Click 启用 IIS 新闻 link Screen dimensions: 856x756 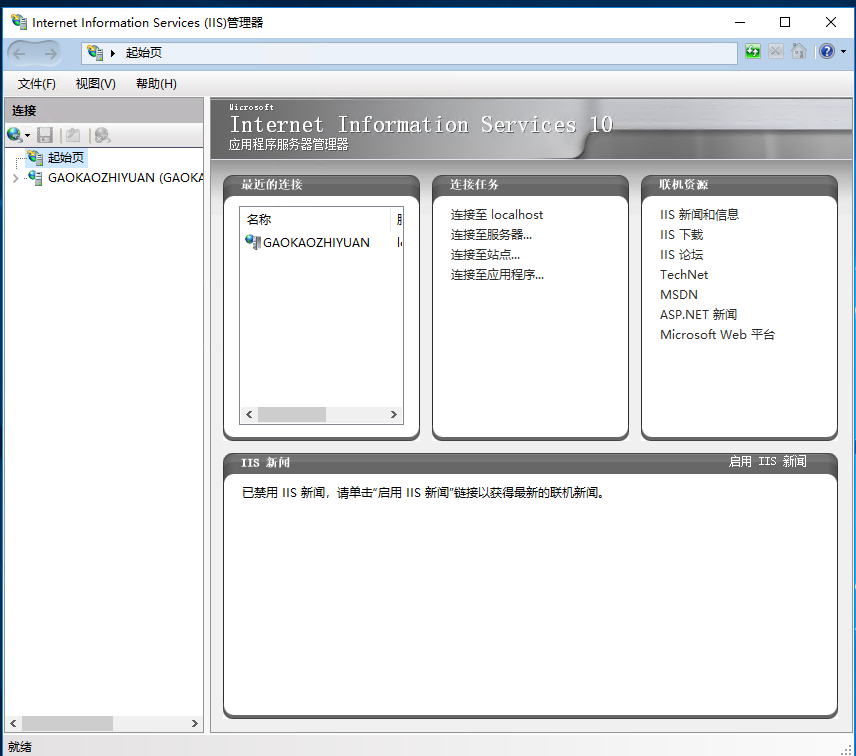click(x=767, y=461)
